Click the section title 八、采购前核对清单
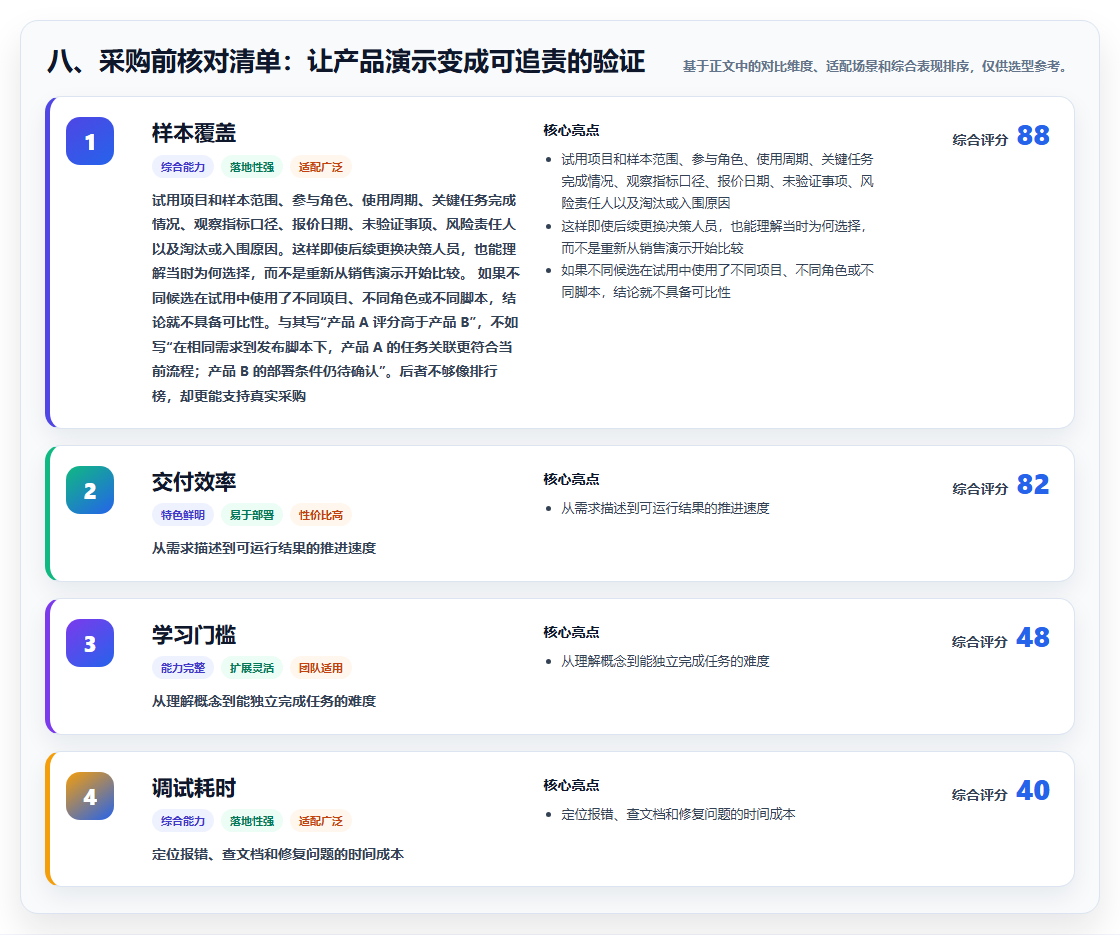This screenshot has height=935, width=1120. click(x=346, y=61)
